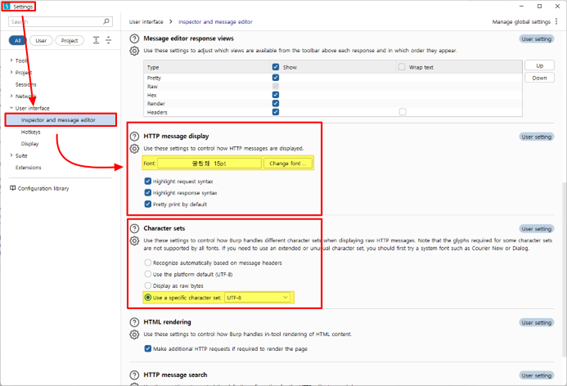Expand the Suite tree node
The height and width of the screenshot is (386, 567).
point(11,156)
